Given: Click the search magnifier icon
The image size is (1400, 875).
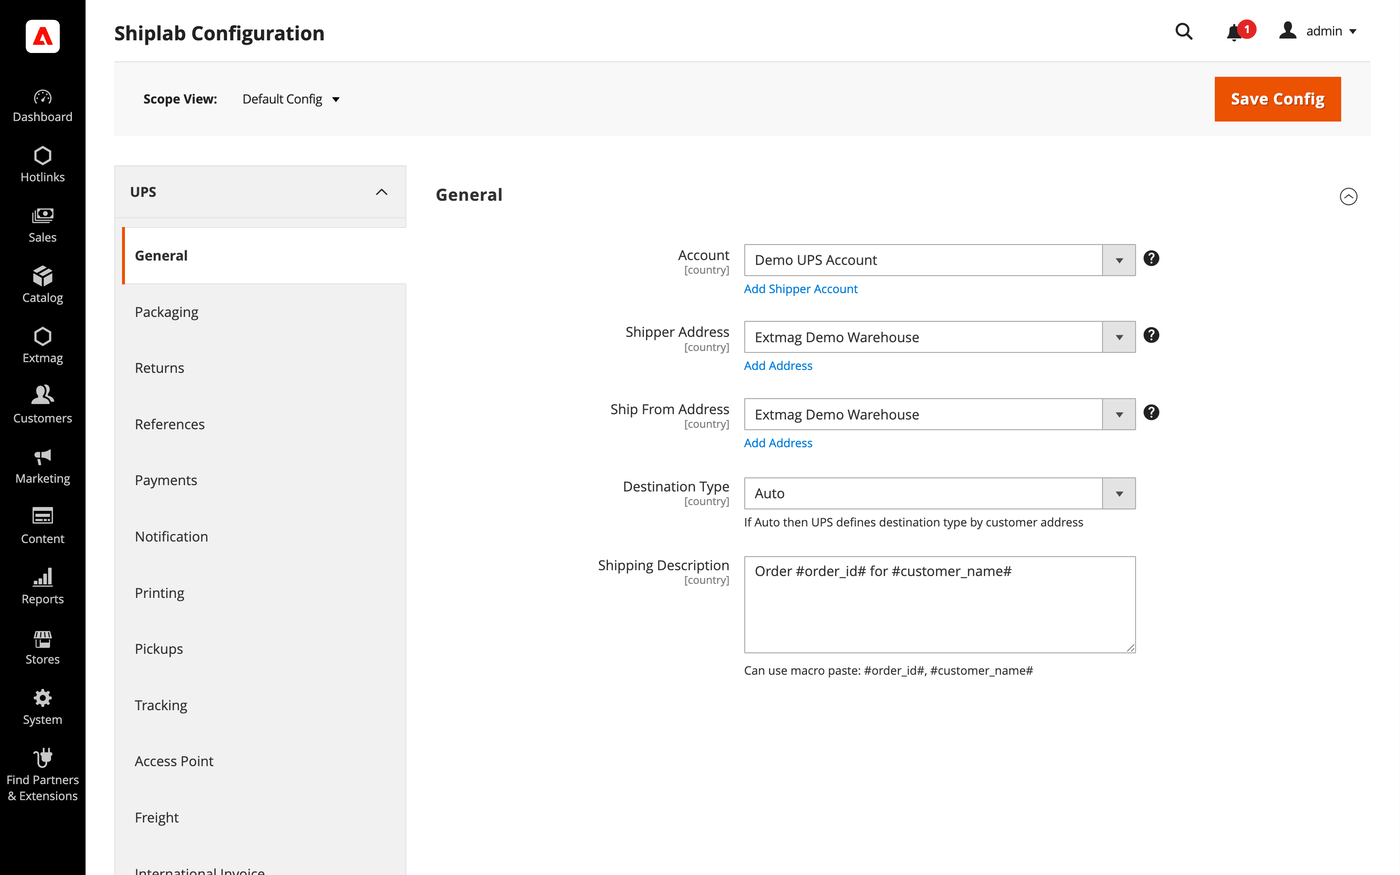Looking at the screenshot, I should (x=1184, y=31).
